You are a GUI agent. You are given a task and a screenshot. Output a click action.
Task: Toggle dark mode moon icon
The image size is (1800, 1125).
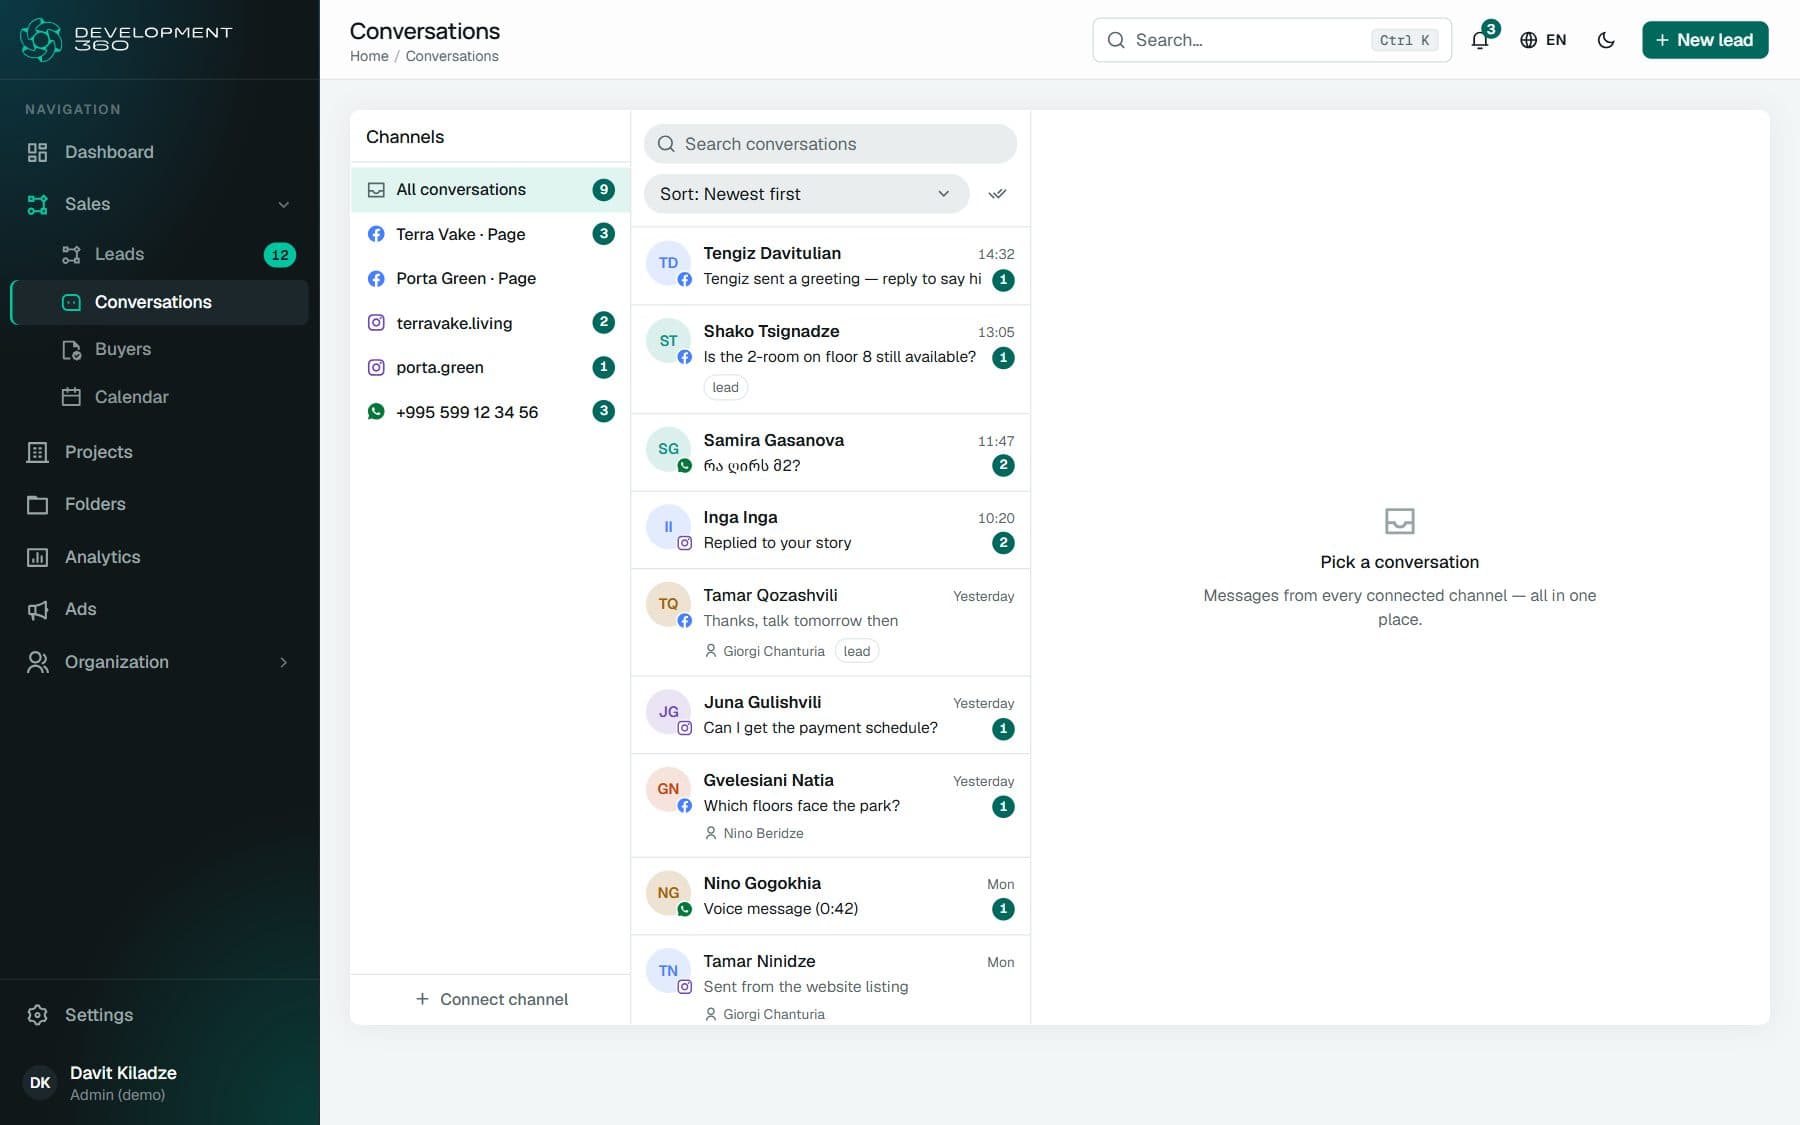1606,40
